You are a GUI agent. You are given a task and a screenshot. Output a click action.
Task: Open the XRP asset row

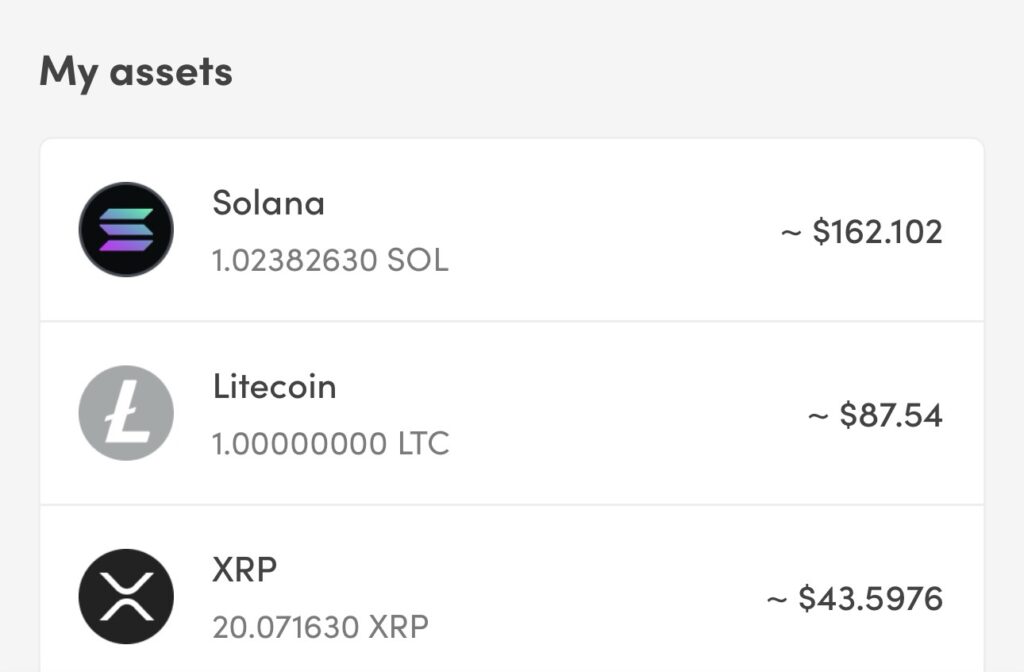tap(512, 589)
